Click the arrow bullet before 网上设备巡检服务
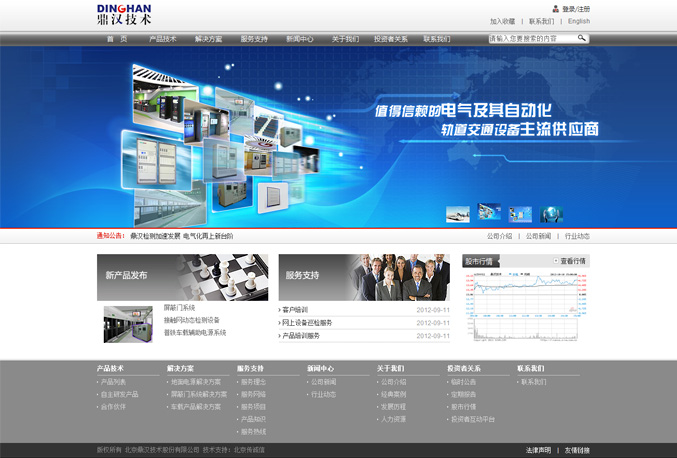 coord(280,323)
